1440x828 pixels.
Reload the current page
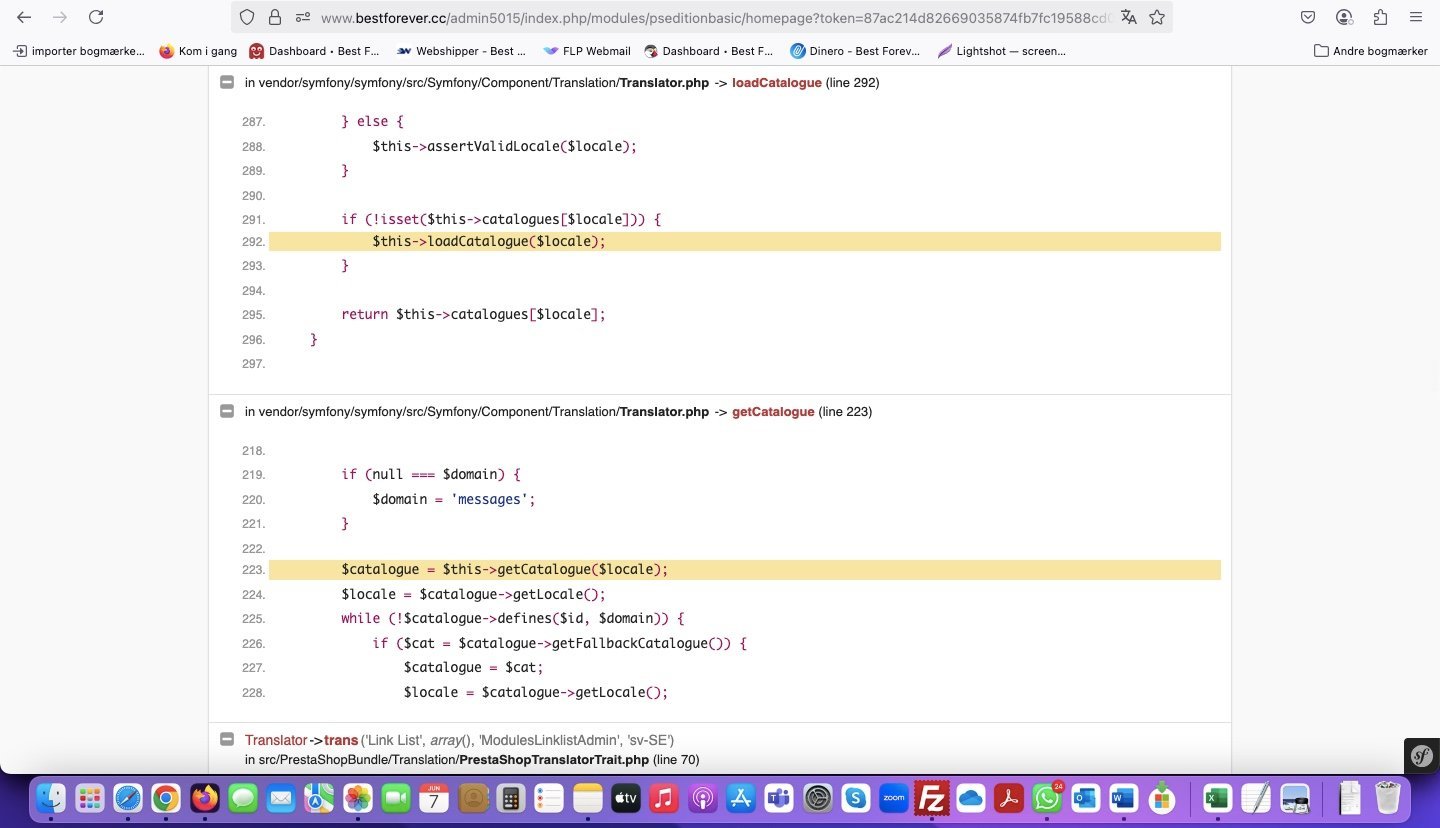(x=96, y=17)
